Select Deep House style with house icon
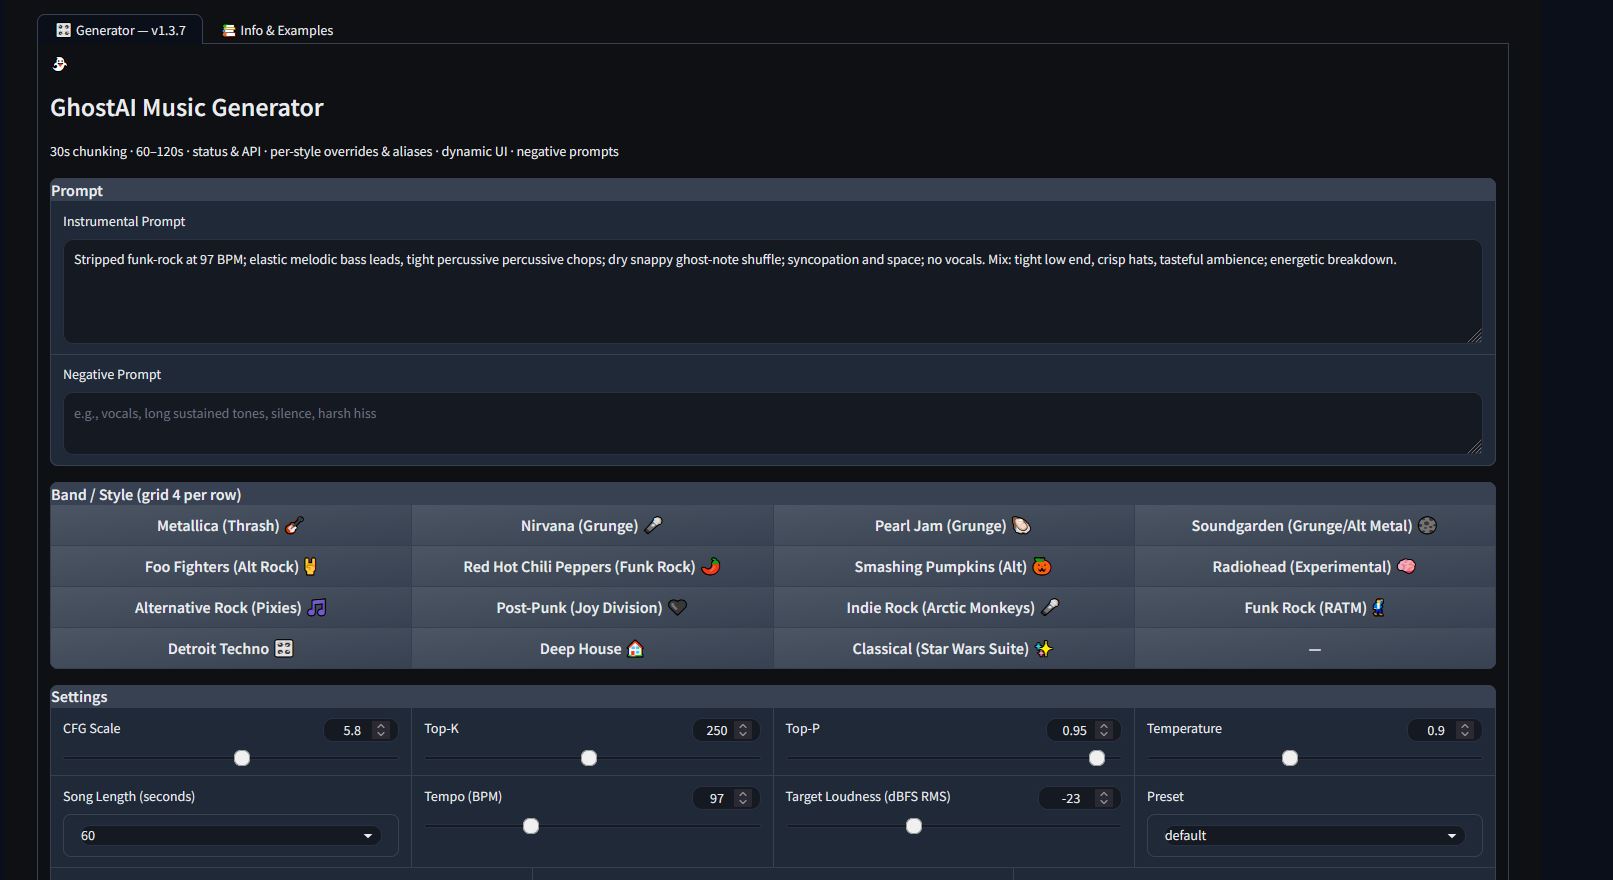The width and height of the screenshot is (1613, 880). tap(591, 649)
